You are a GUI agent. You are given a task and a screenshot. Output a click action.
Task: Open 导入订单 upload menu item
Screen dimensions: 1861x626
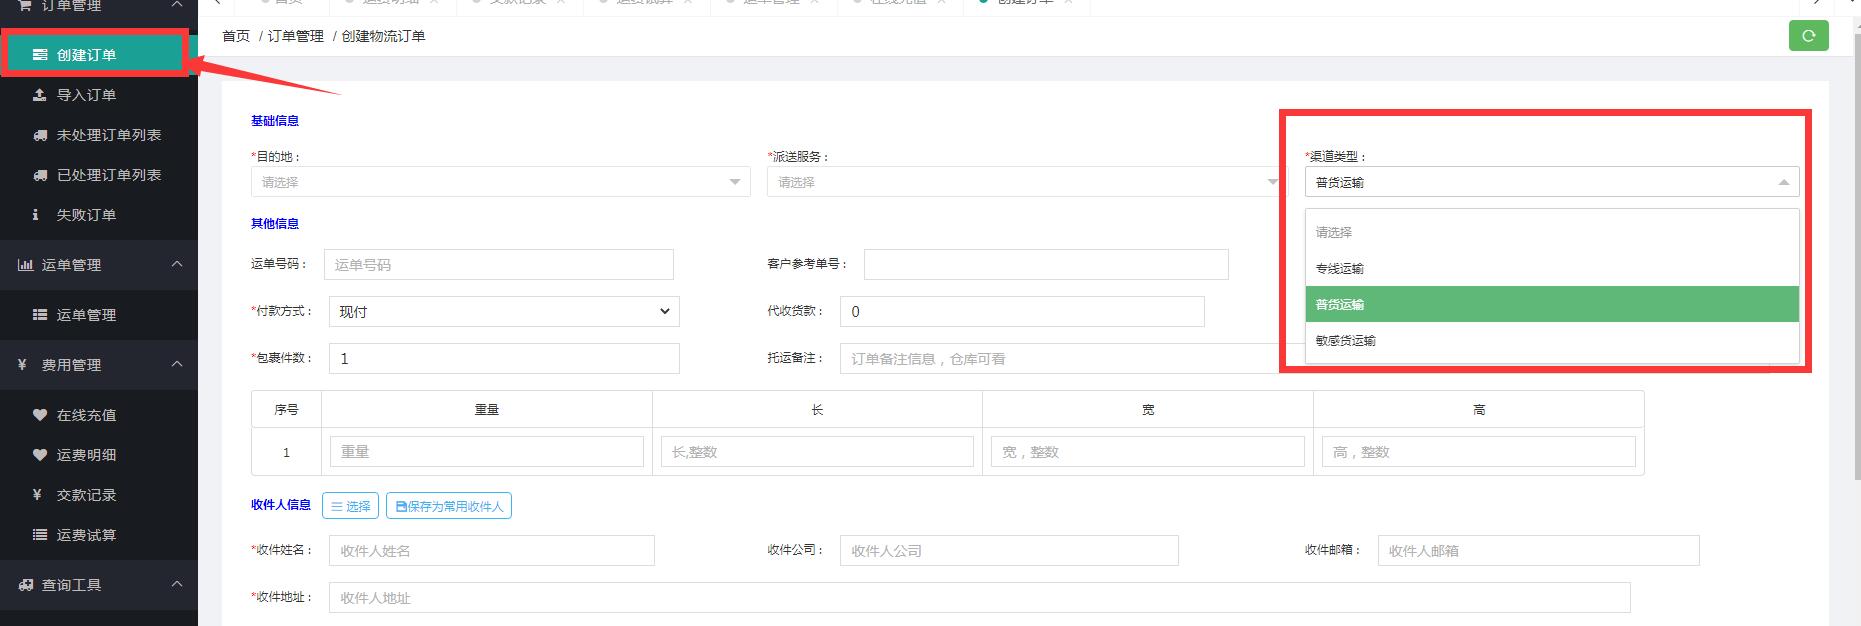coord(86,95)
